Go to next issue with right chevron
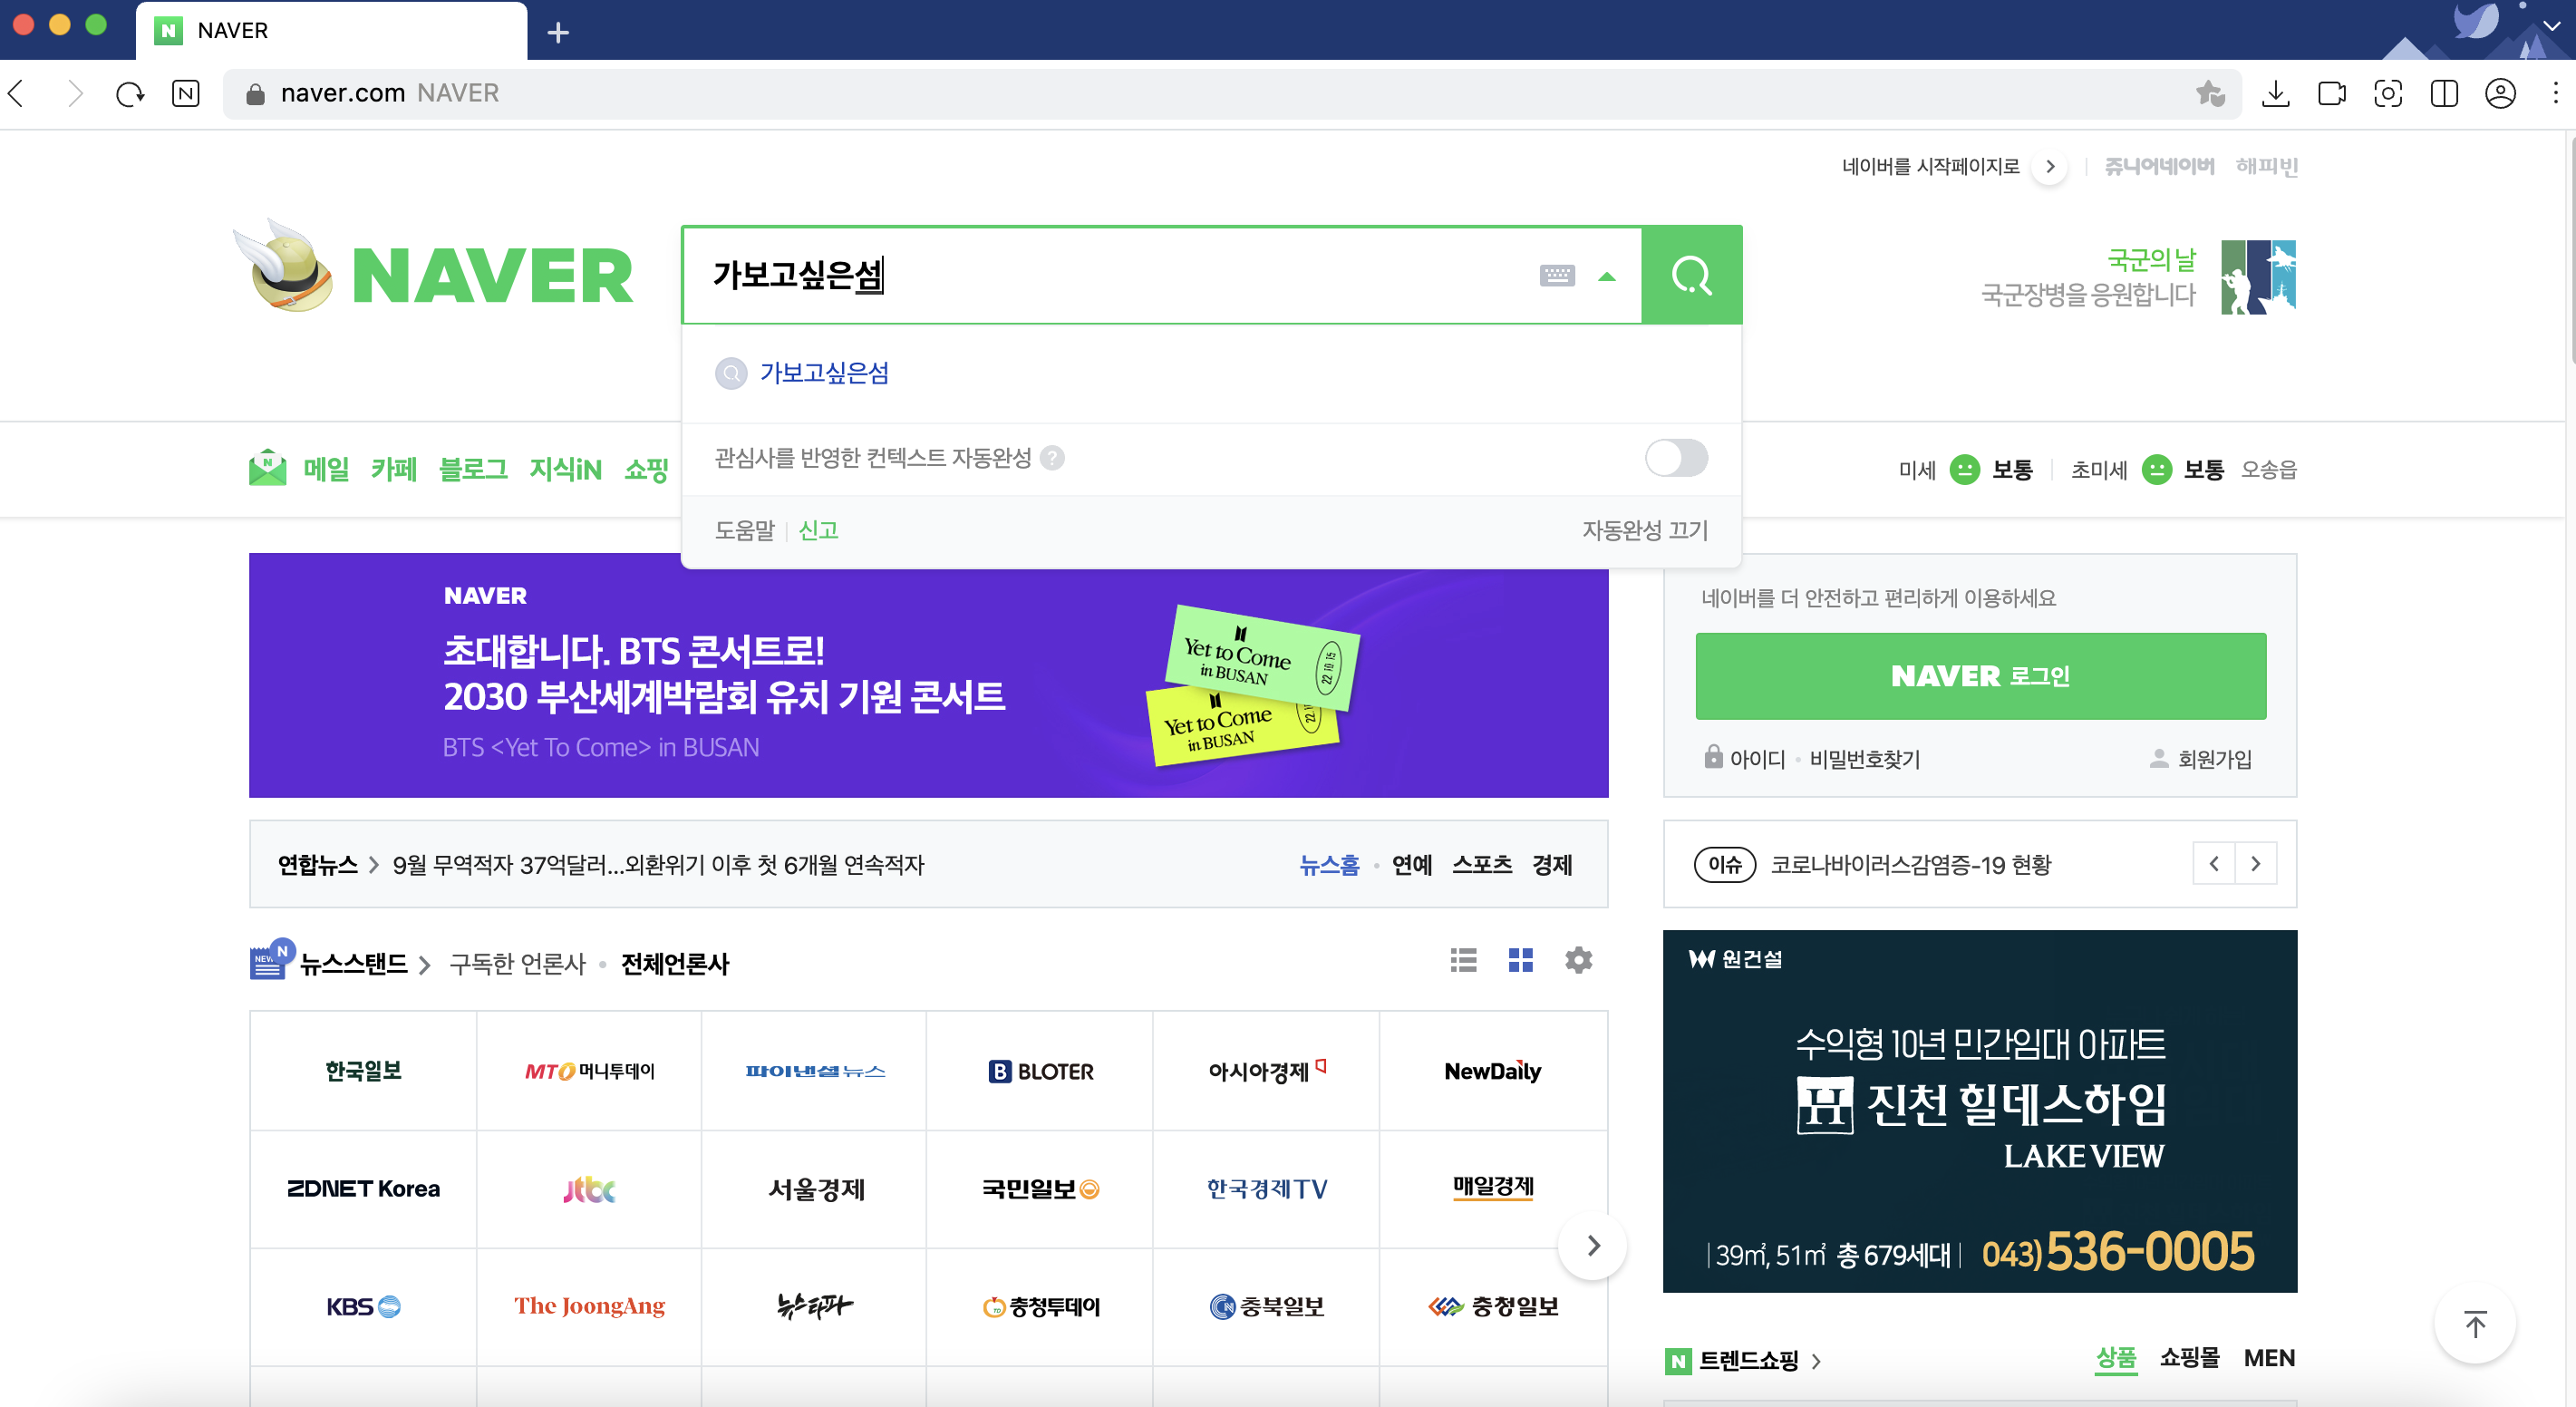This screenshot has width=2576, height=1407. (2255, 864)
